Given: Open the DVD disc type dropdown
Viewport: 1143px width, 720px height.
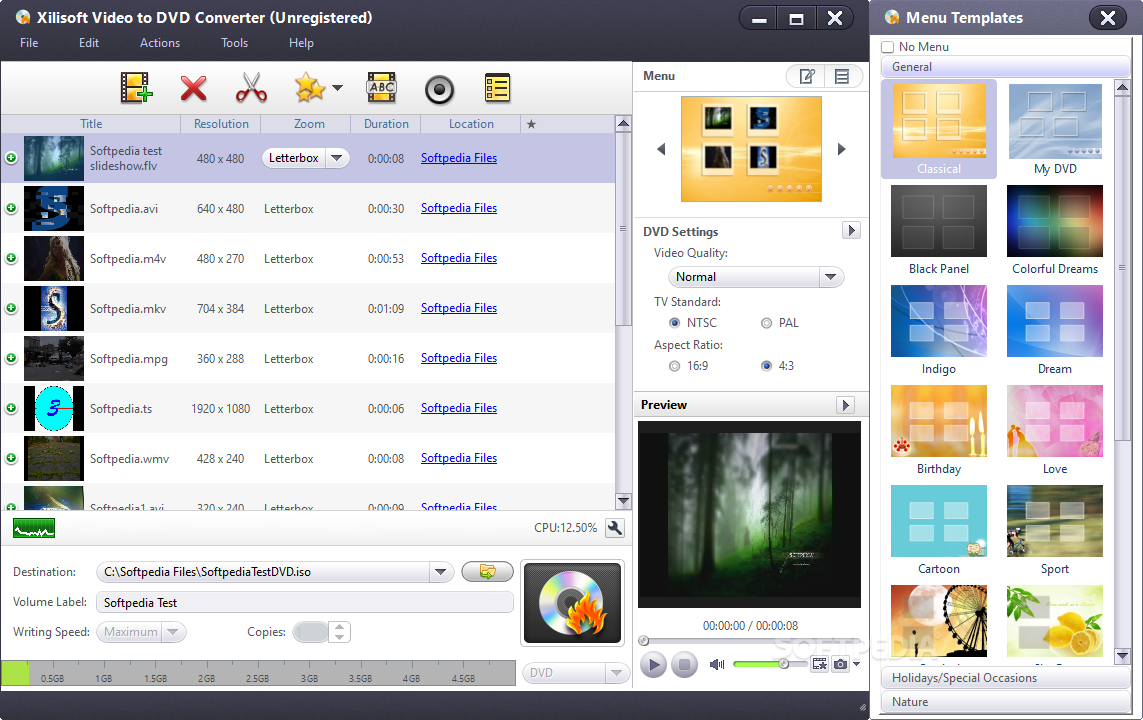Looking at the screenshot, I should point(616,673).
